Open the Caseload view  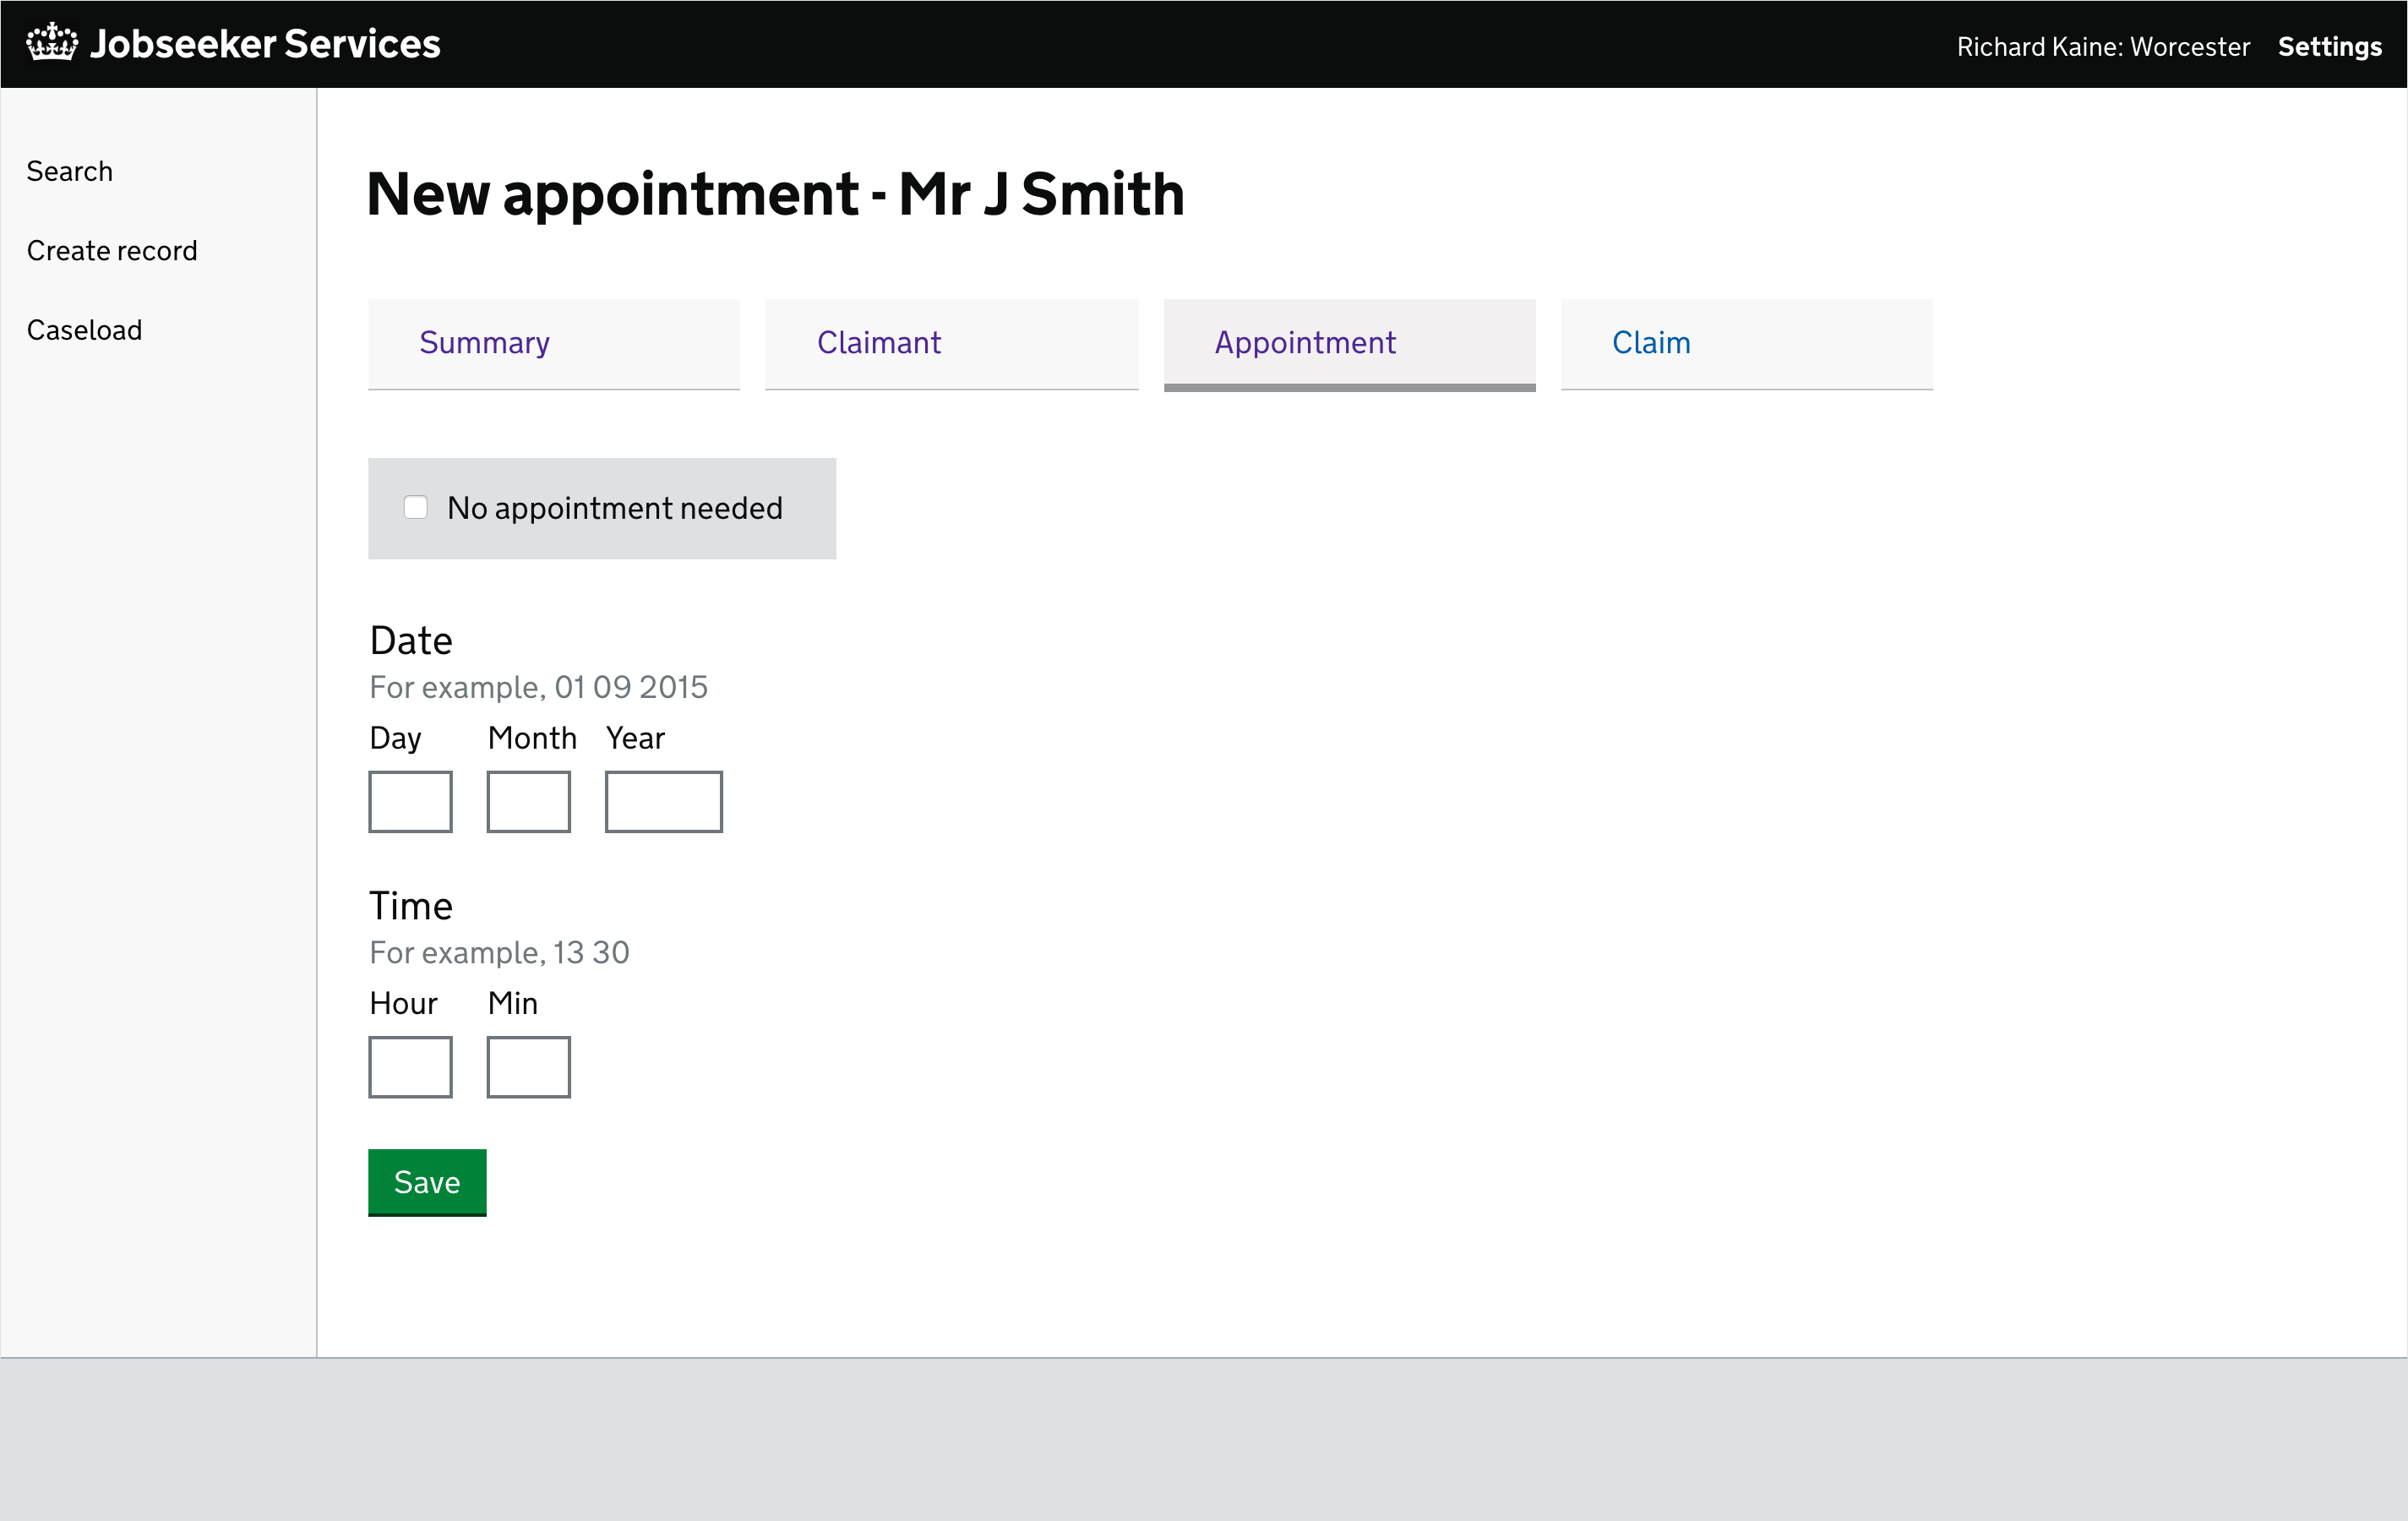pyautogui.click(x=84, y=329)
